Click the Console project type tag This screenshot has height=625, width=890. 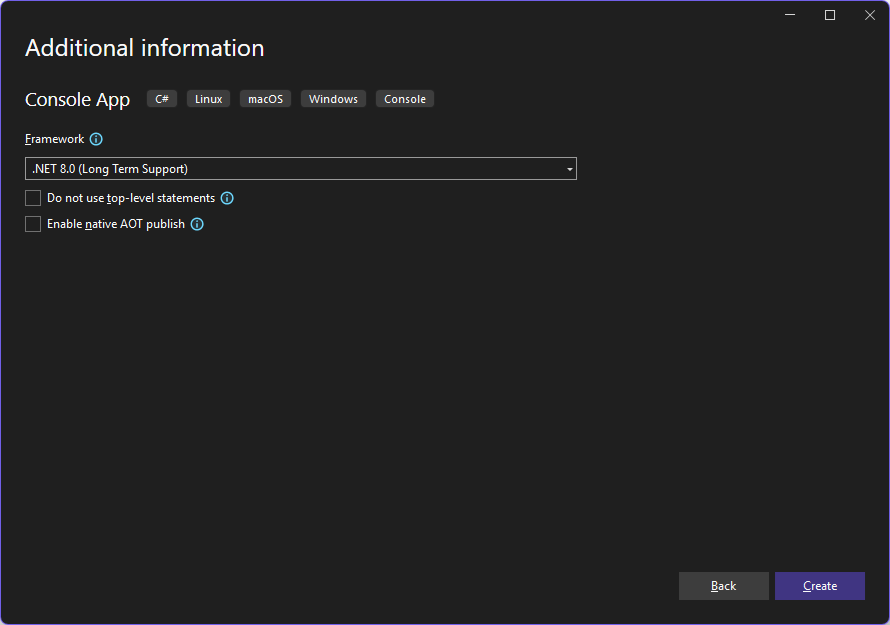tap(404, 98)
